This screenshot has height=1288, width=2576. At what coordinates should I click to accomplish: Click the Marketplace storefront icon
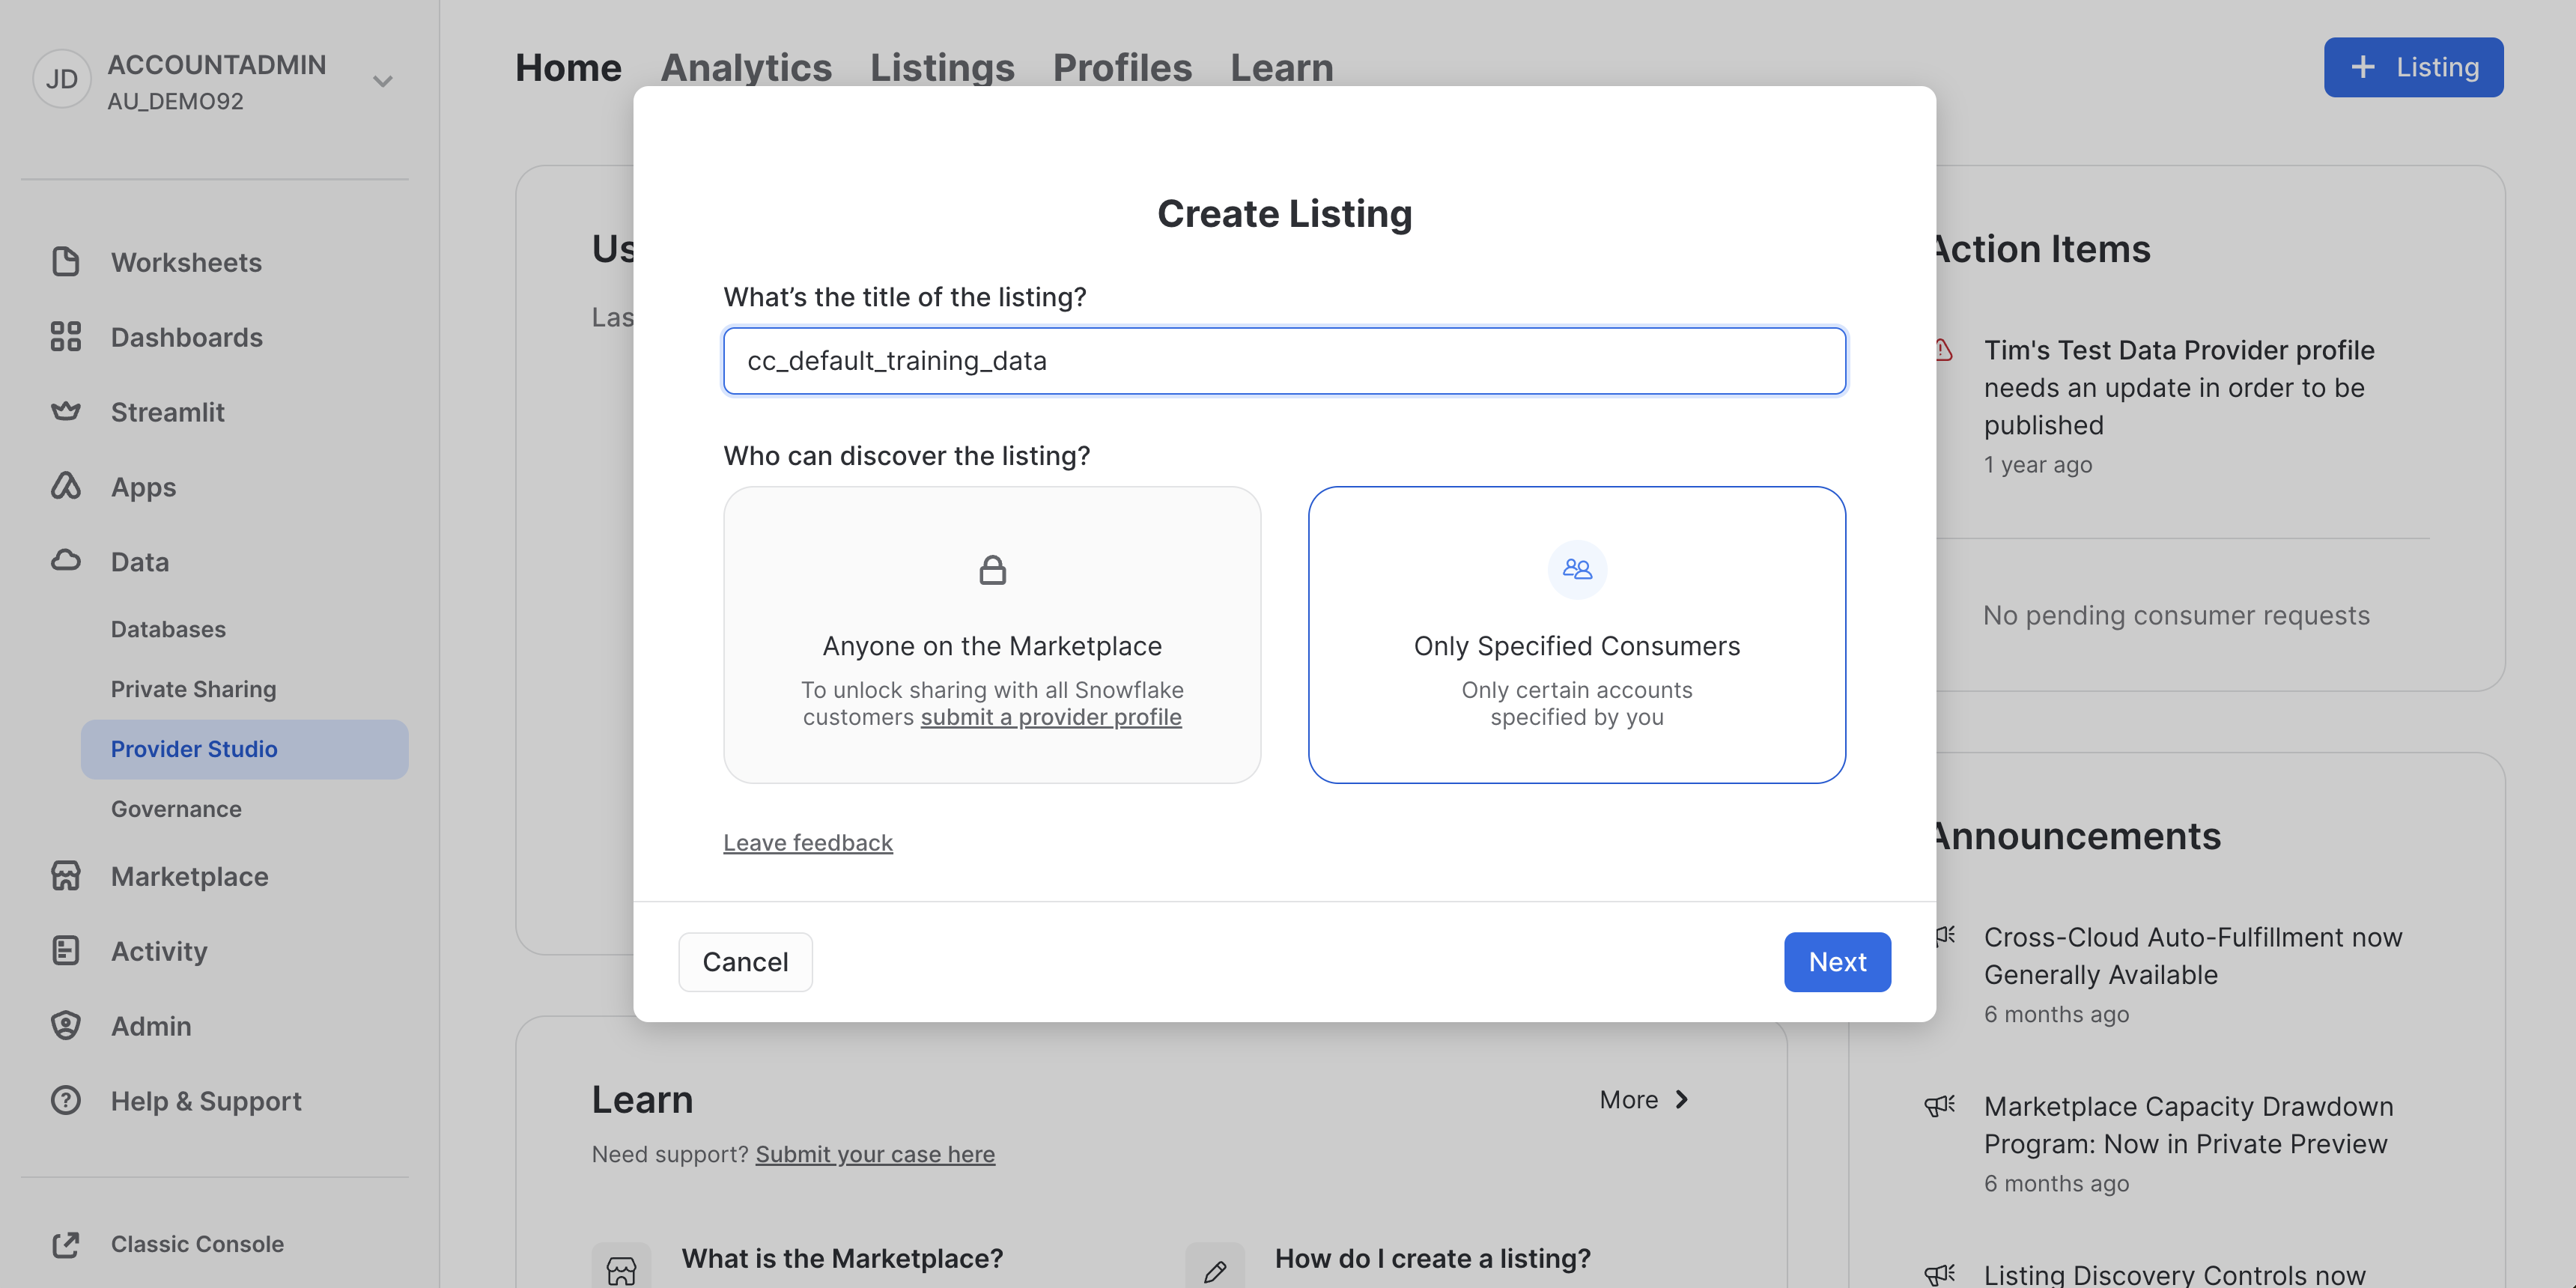point(65,876)
